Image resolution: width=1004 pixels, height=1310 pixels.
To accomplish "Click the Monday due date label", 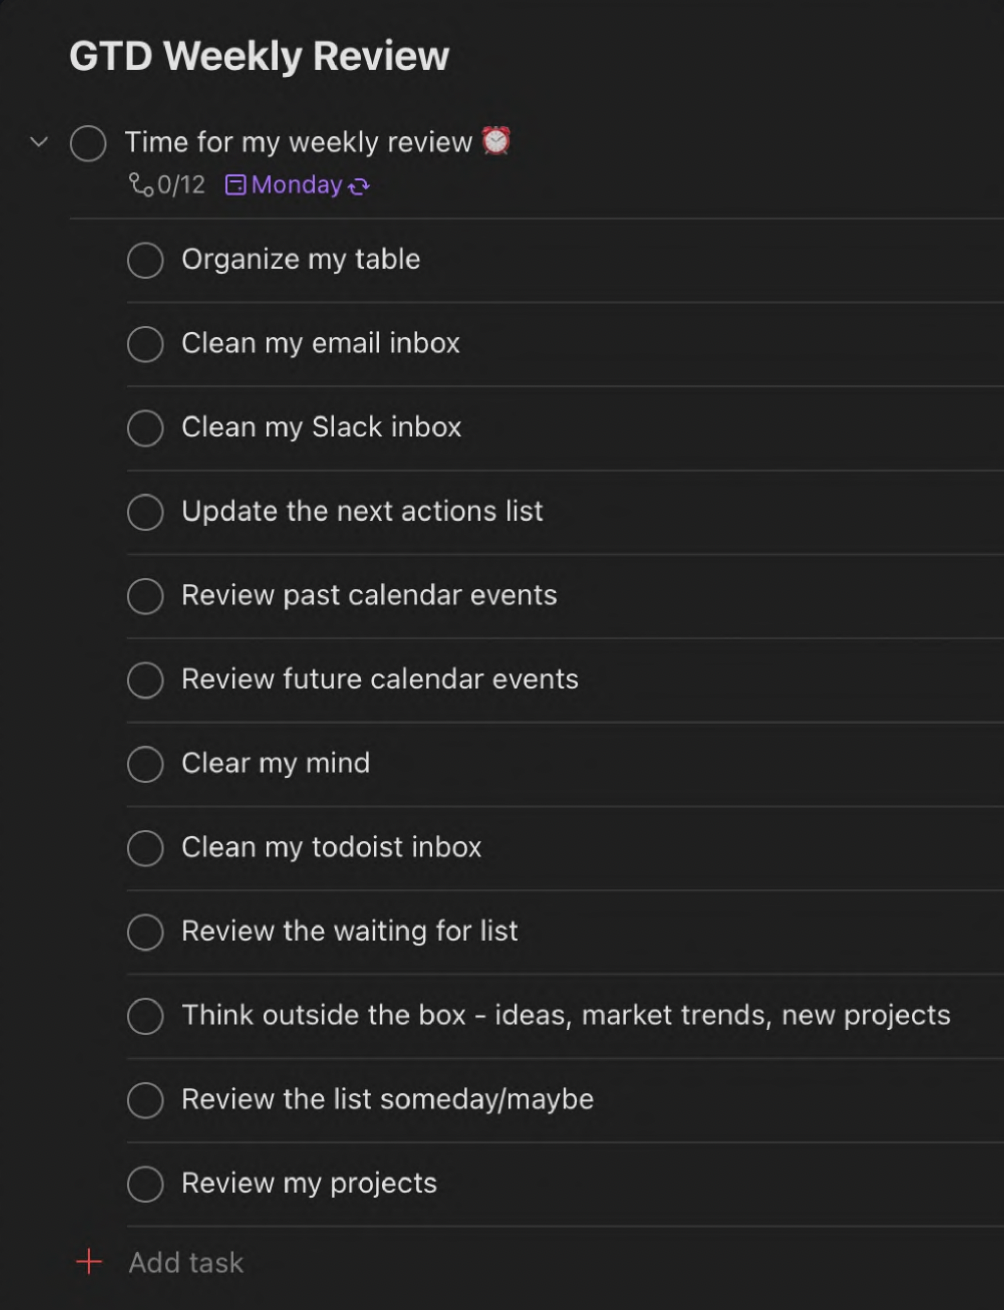I will (x=297, y=185).
